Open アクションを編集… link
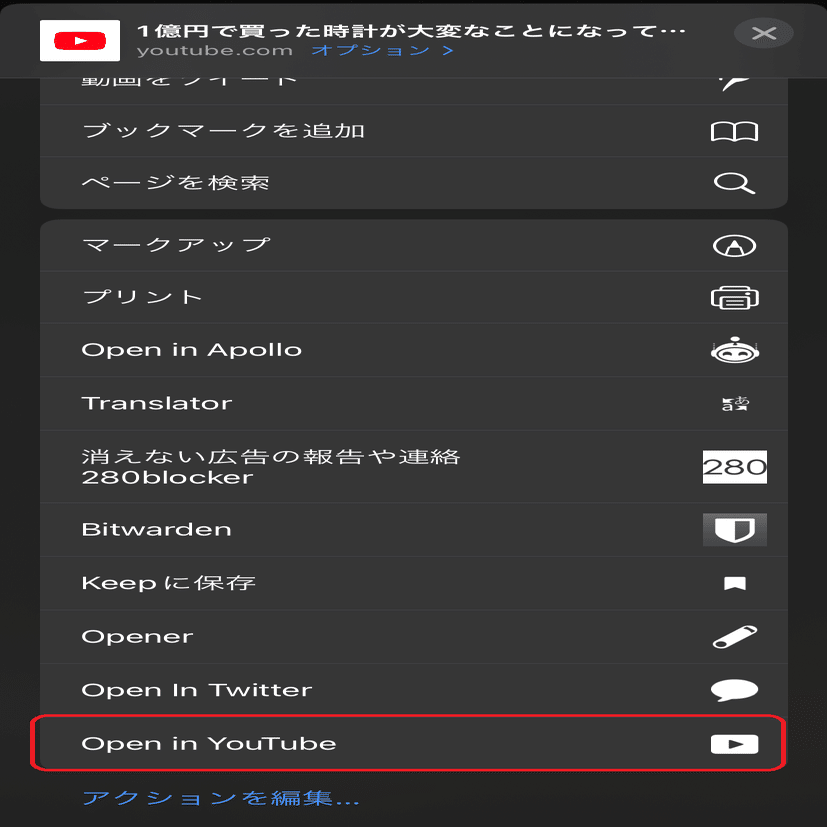This screenshot has height=827, width=827. (220, 798)
